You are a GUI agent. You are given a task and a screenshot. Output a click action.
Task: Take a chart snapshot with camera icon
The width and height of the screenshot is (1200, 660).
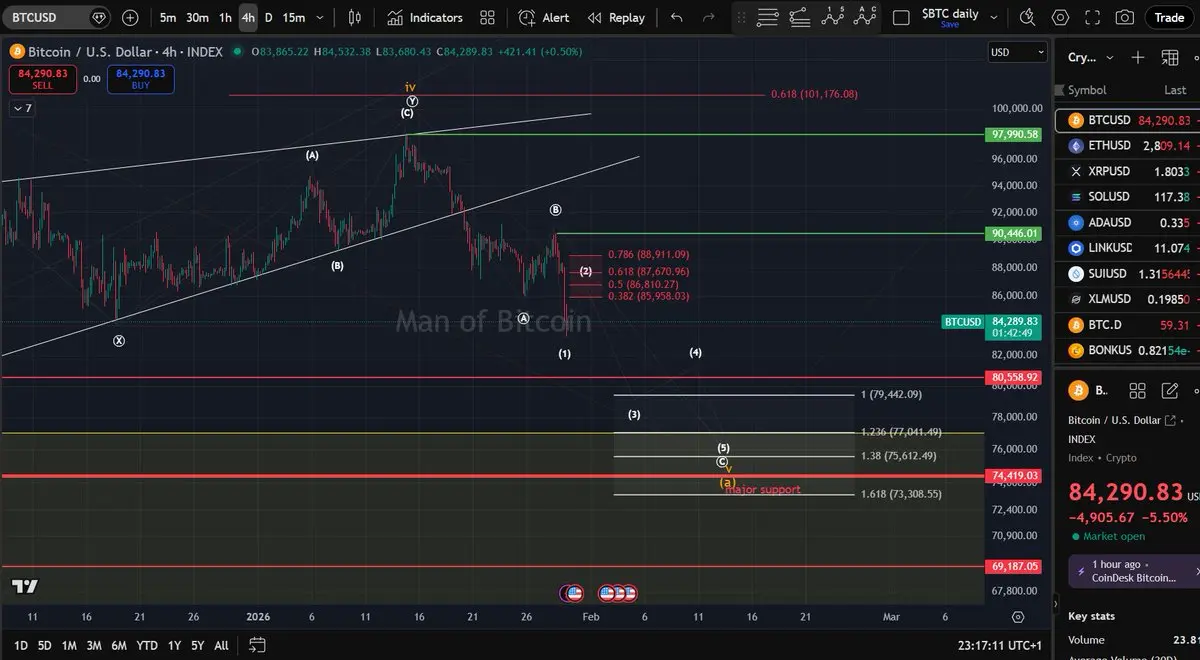coord(1125,17)
